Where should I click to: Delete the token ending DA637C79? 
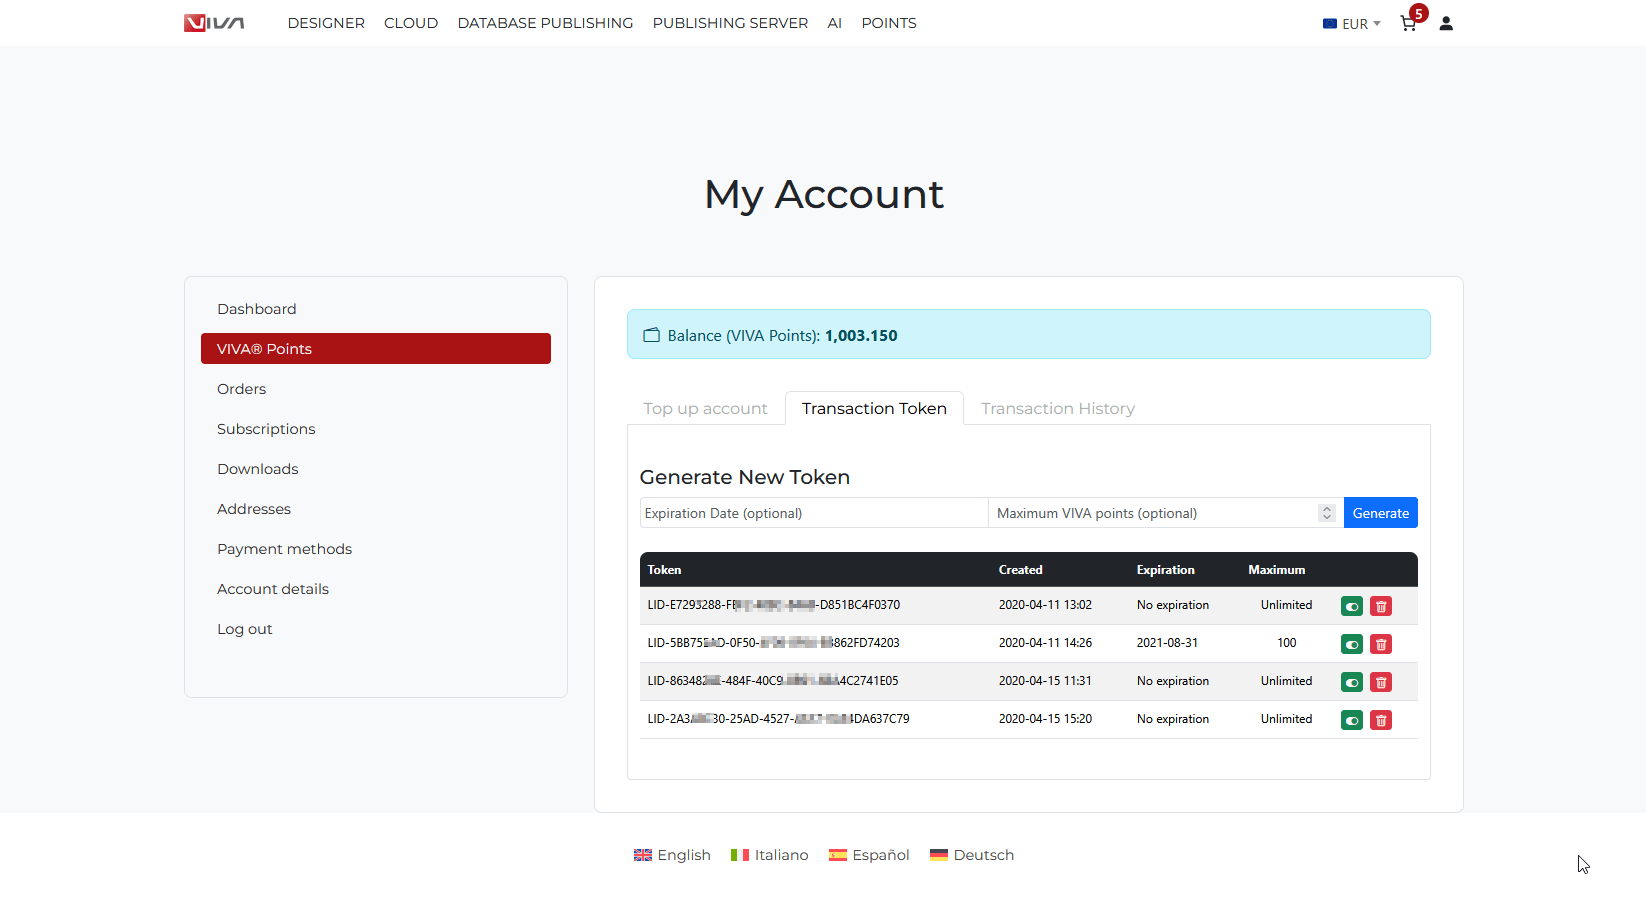pos(1381,720)
